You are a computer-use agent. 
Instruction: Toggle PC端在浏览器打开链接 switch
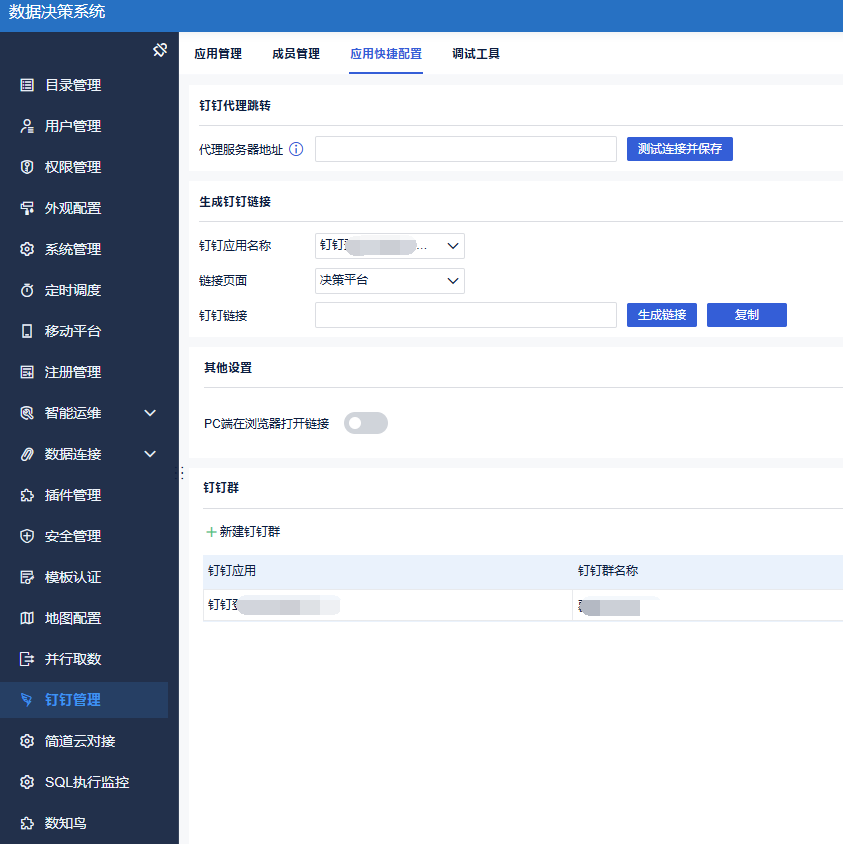coord(366,423)
